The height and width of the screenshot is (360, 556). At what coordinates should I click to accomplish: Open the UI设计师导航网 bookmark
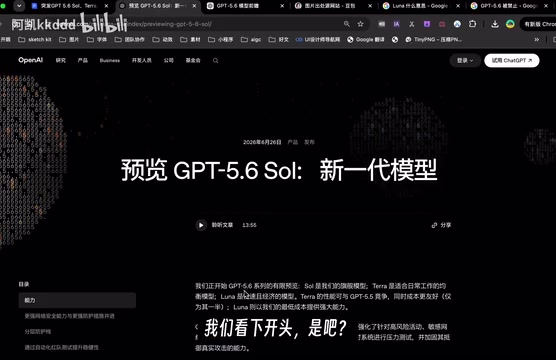[318, 39]
